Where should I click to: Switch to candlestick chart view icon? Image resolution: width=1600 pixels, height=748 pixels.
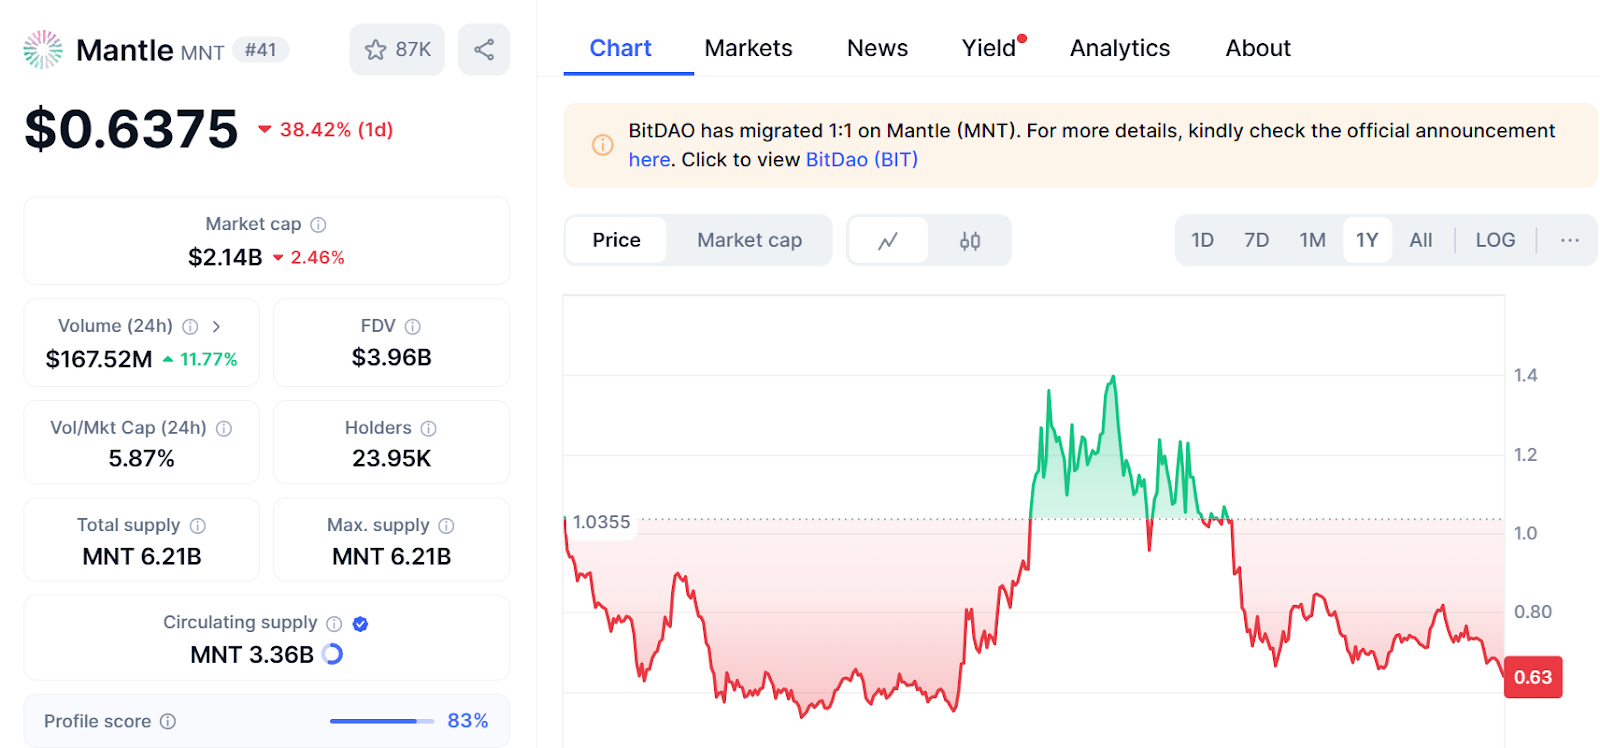click(970, 240)
